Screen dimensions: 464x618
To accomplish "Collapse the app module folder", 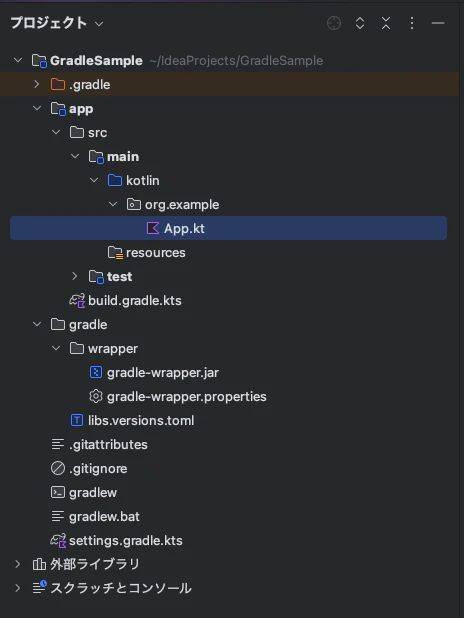I will (x=37, y=108).
